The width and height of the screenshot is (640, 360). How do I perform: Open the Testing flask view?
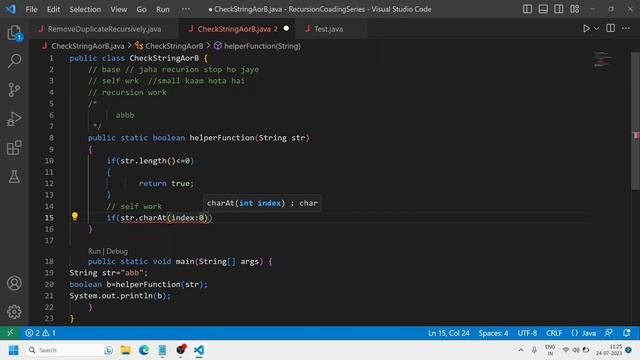point(14,177)
